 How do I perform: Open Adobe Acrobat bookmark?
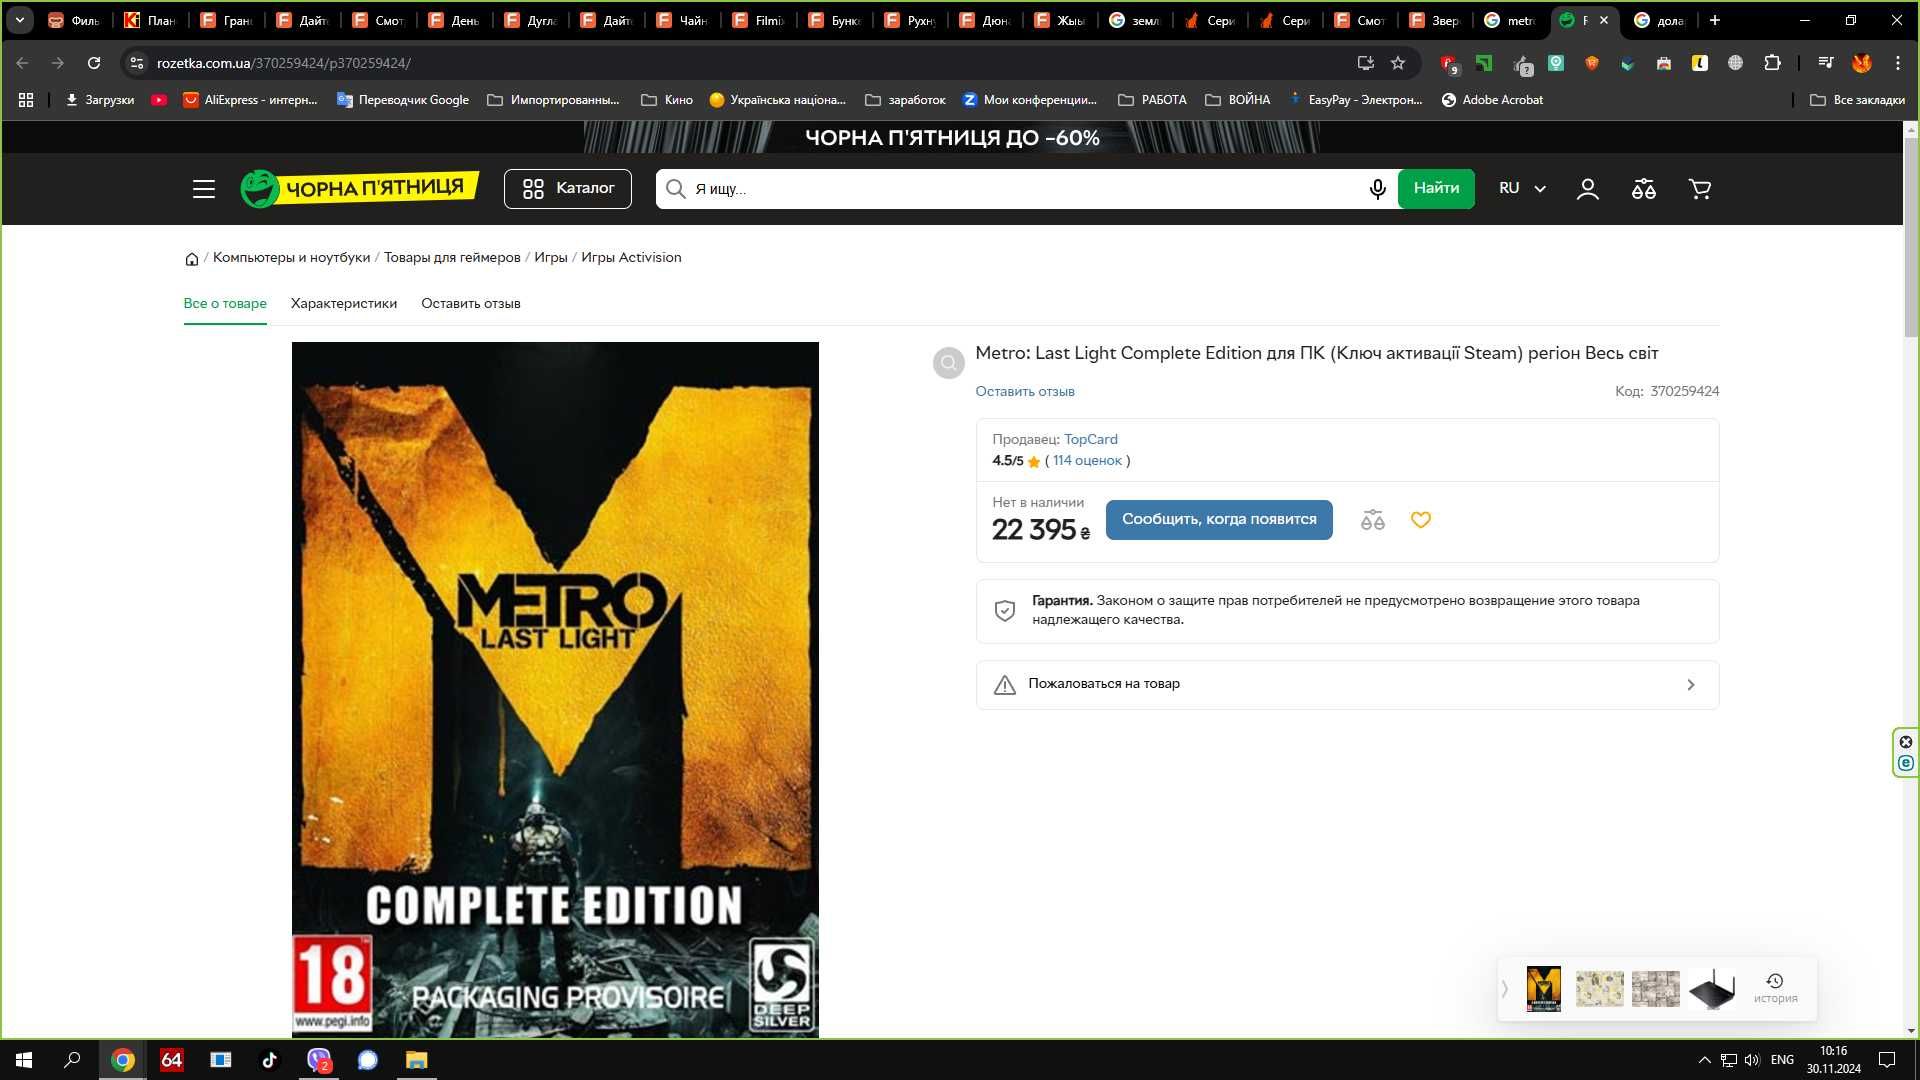coord(1492,100)
